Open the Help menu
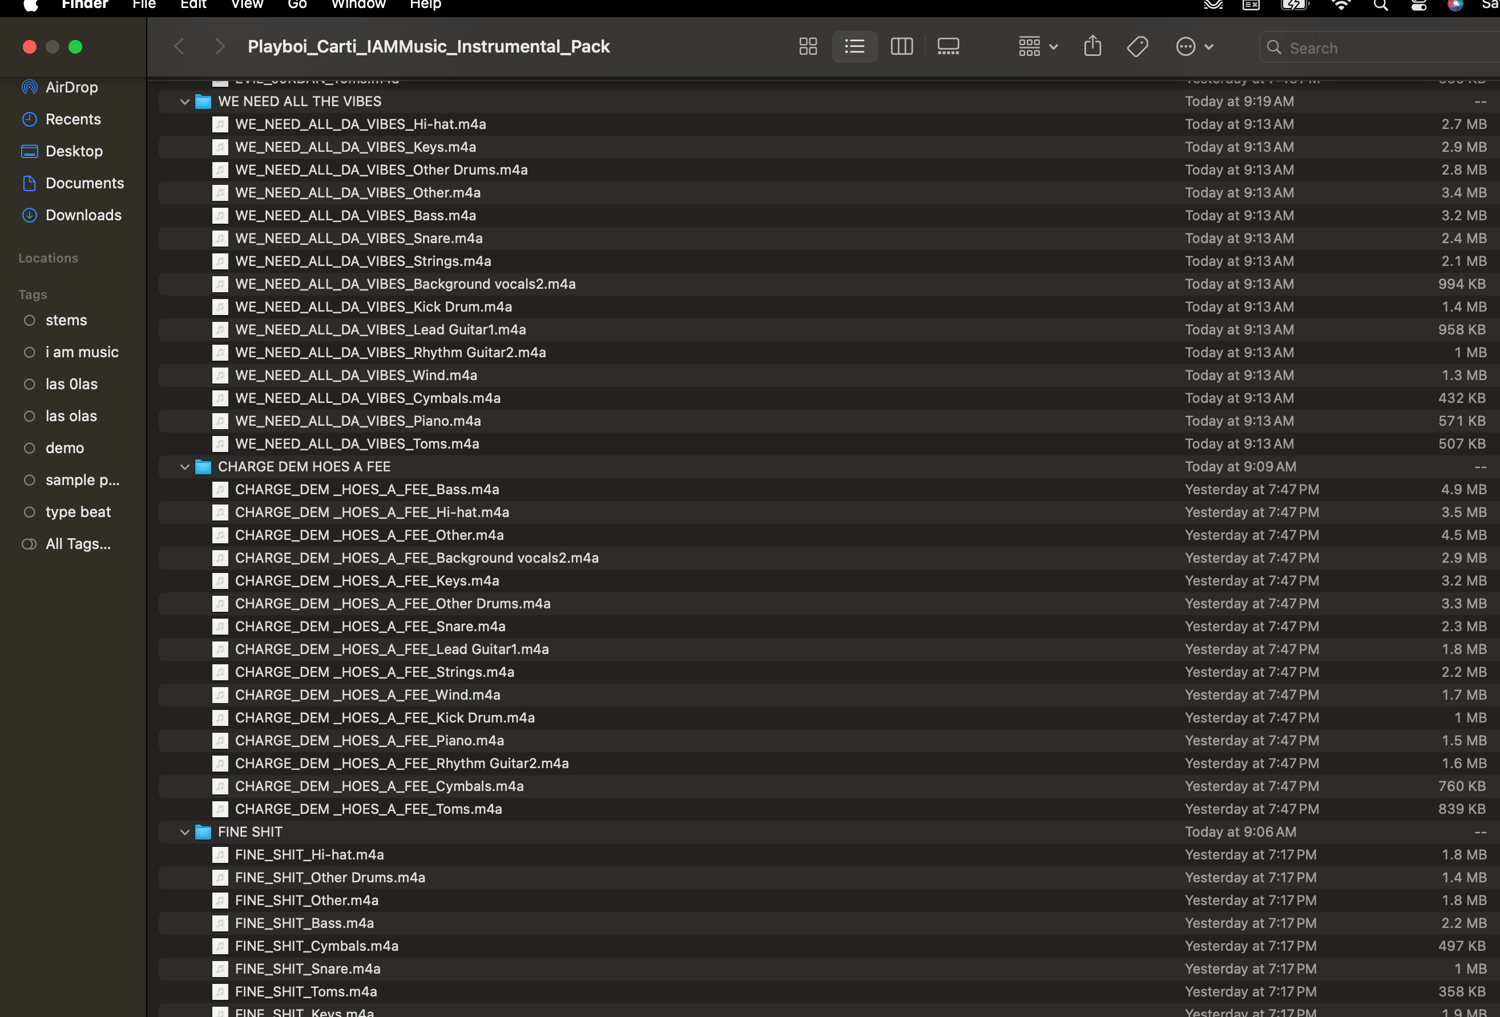 (425, 5)
